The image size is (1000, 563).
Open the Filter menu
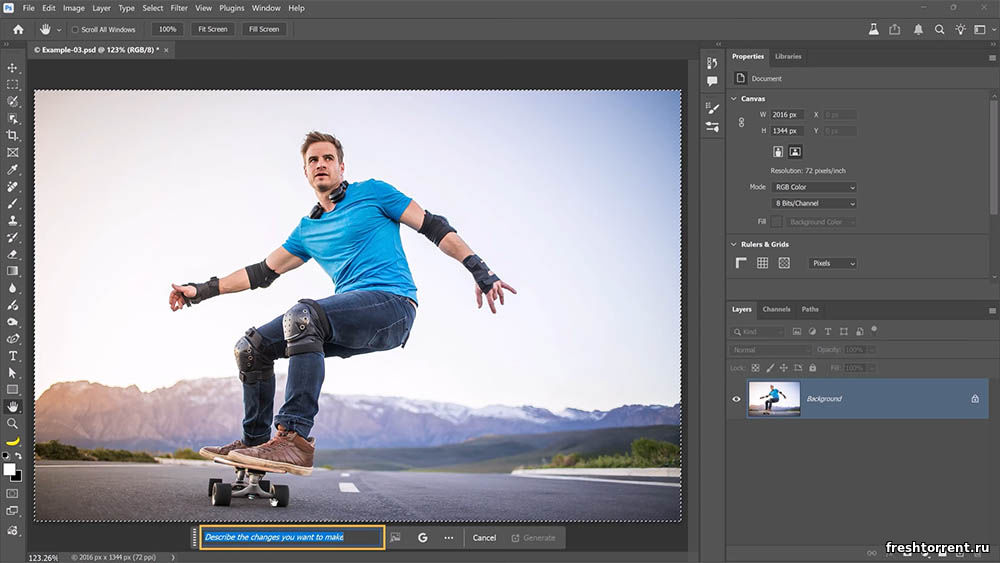click(178, 8)
